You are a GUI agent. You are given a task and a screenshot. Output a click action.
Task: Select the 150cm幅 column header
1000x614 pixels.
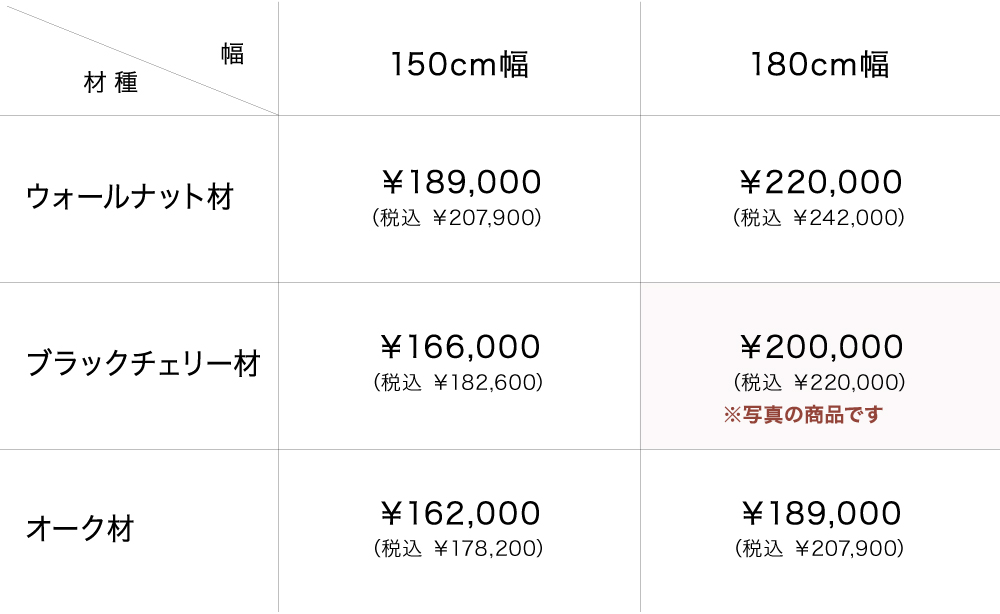tap(459, 65)
